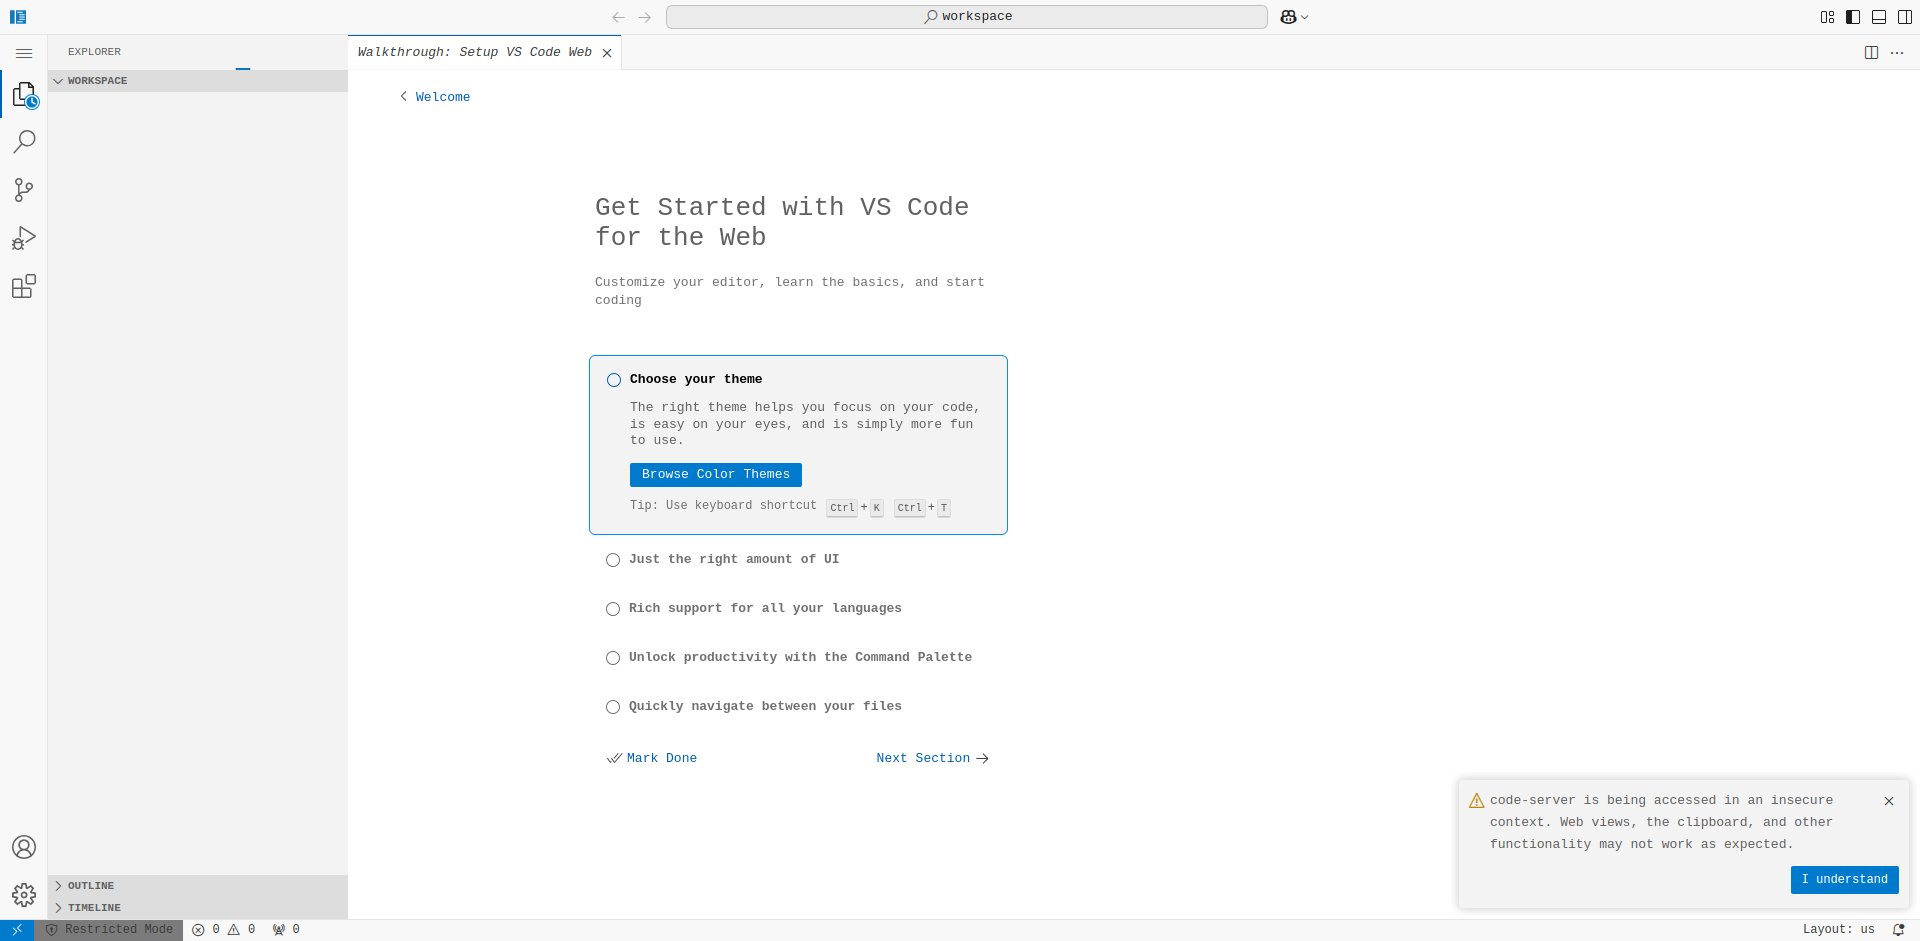
Task: Open the Accounts icon in activity bar
Action: click(24, 847)
